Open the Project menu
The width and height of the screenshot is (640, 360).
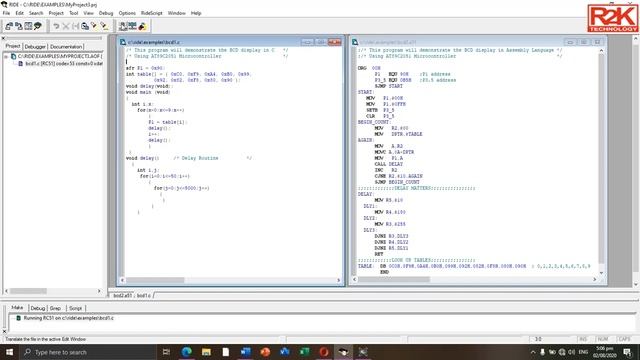[56, 13]
